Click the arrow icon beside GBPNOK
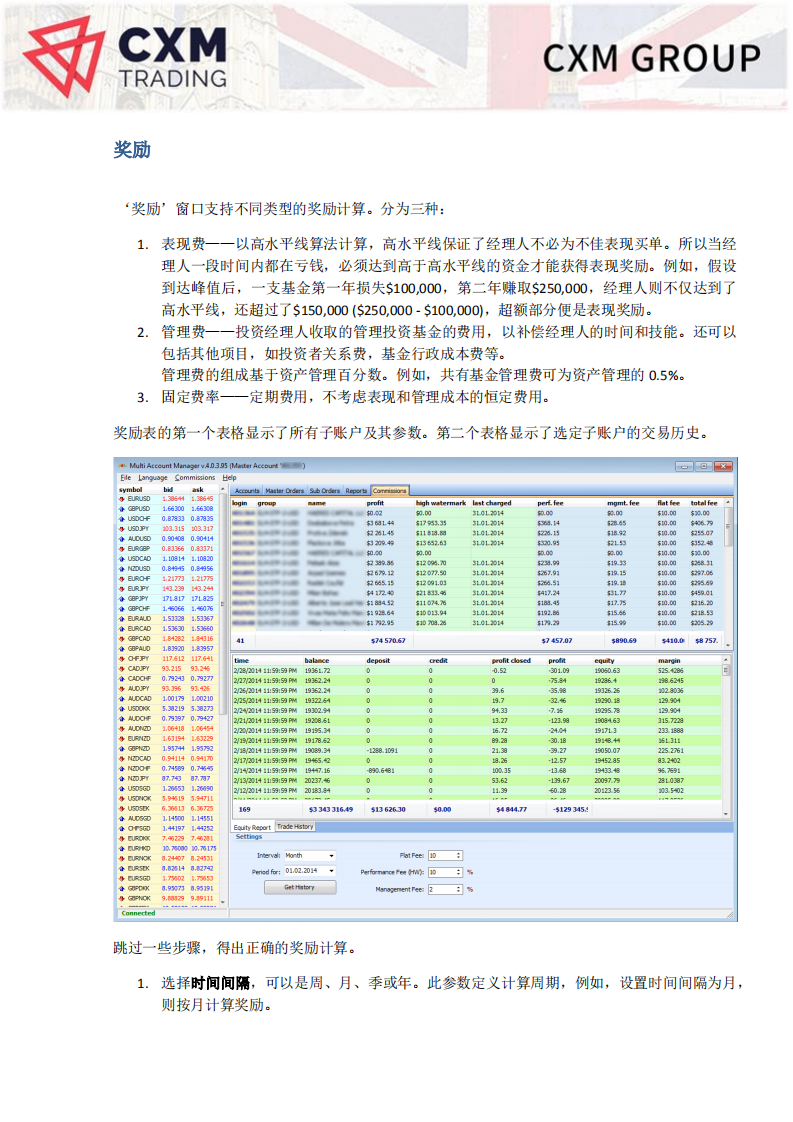 click(x=122, y=898)
